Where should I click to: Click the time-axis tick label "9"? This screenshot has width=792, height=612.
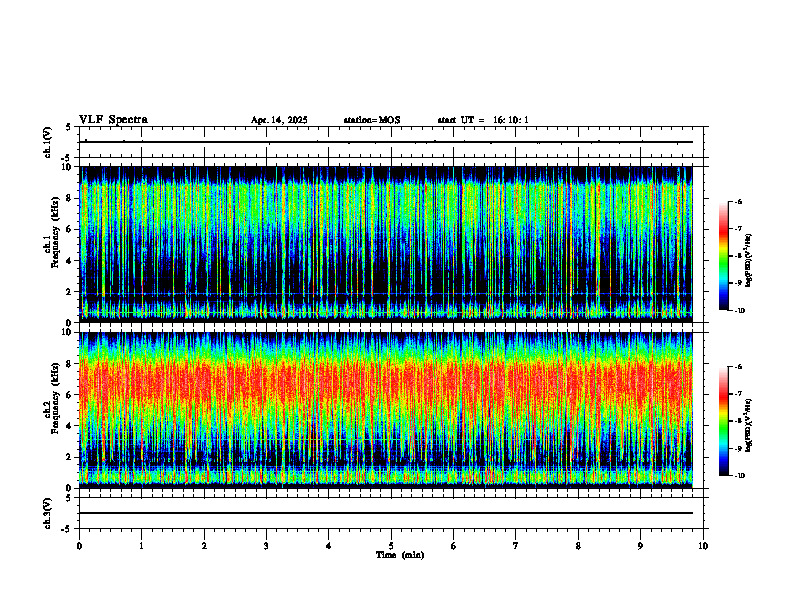(x=640, y=546)
